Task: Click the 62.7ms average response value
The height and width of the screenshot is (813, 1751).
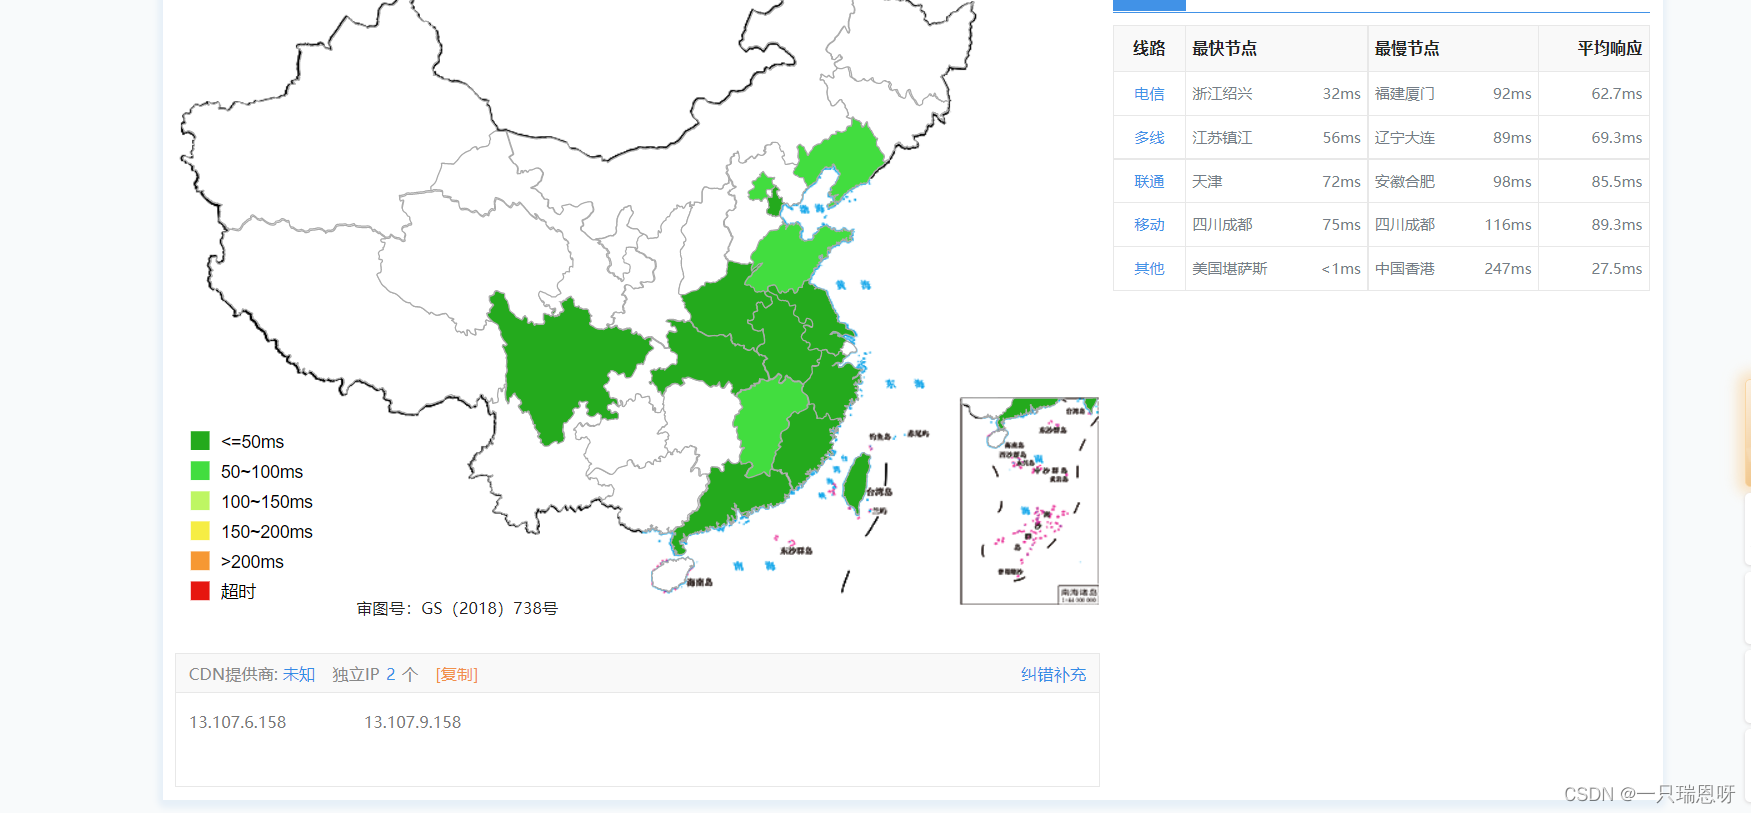Action: pyautogui.click(x=1617, y=94)
